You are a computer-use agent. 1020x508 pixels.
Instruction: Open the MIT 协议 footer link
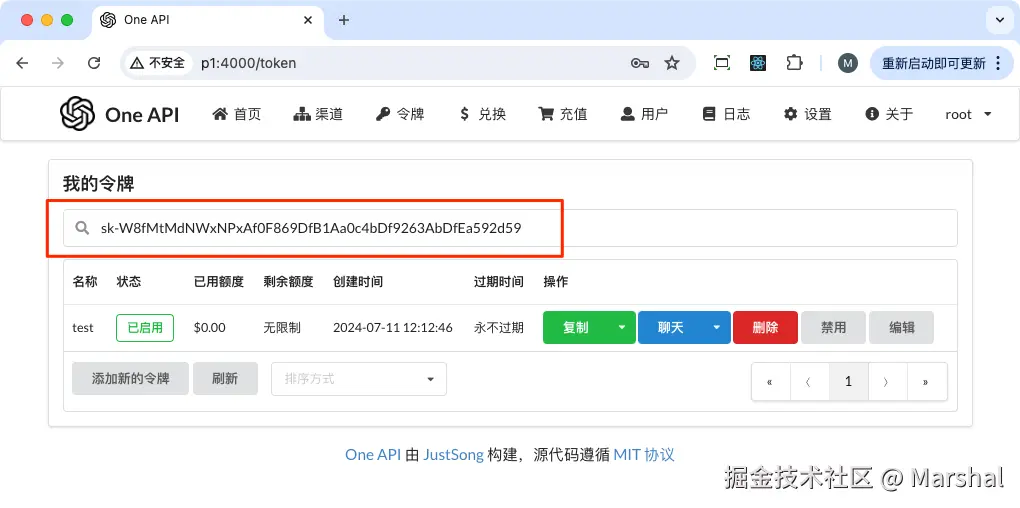click(x=644, y=455)
